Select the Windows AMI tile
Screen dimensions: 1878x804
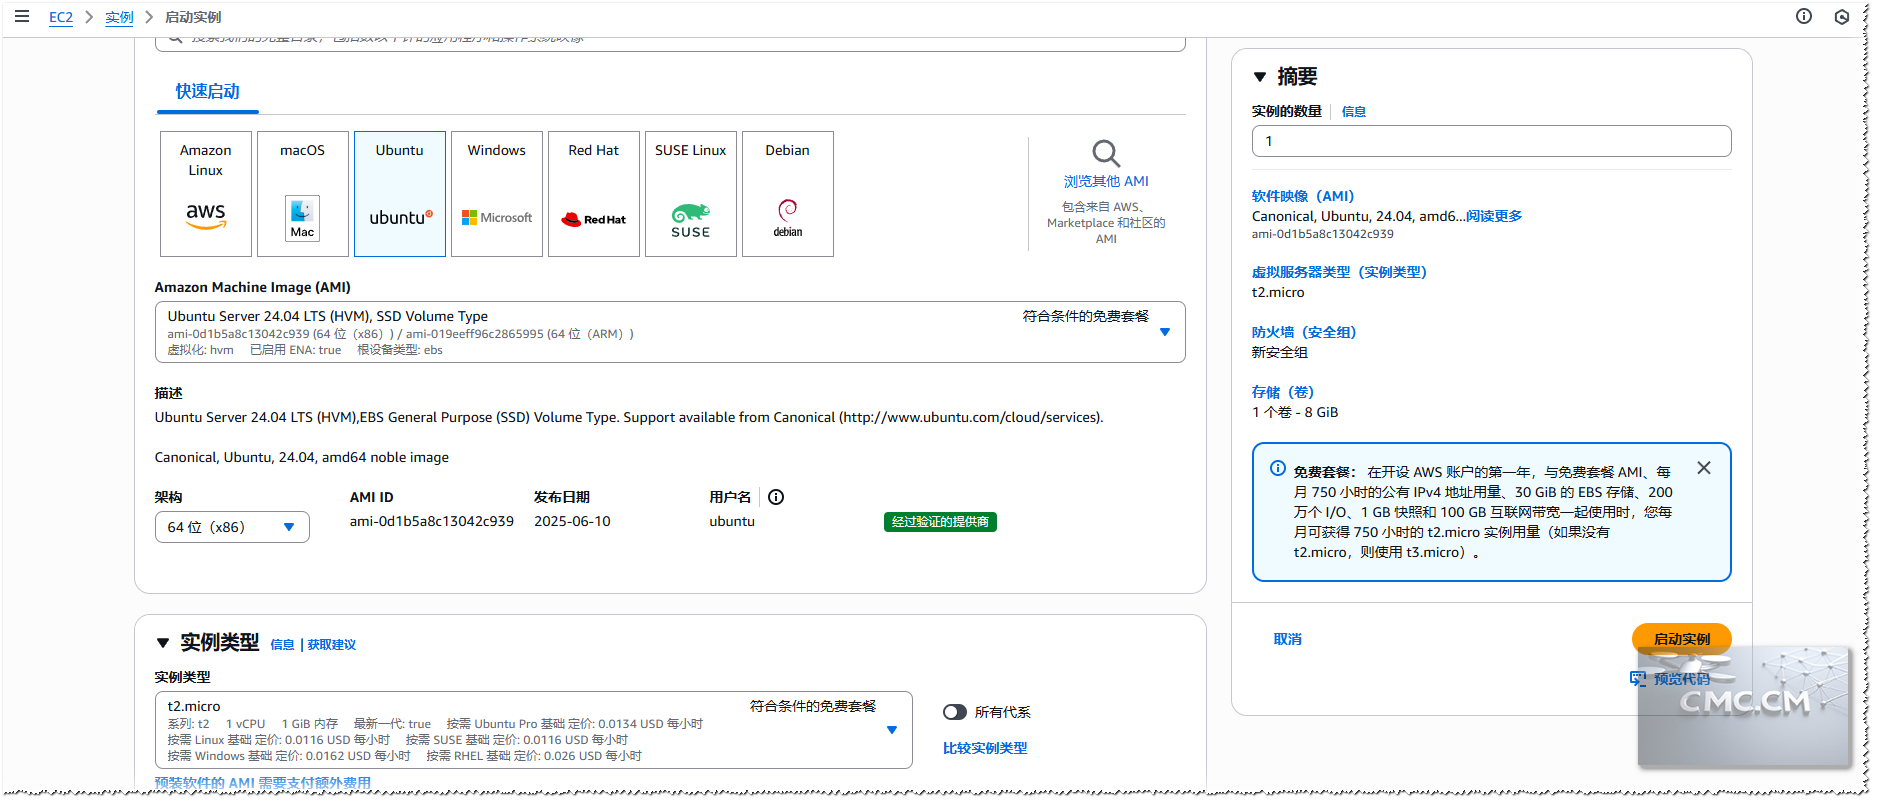pyautogui.click(x=497, y=194)
